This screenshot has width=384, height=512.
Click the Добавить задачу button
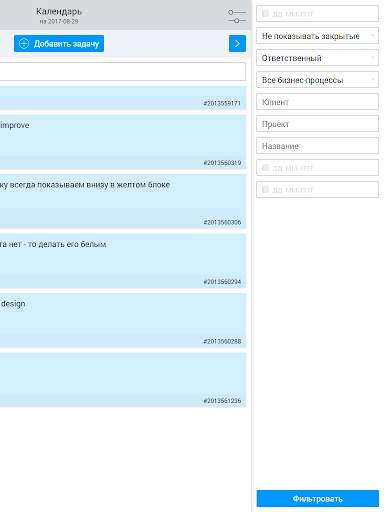click(x=59, y=44)
